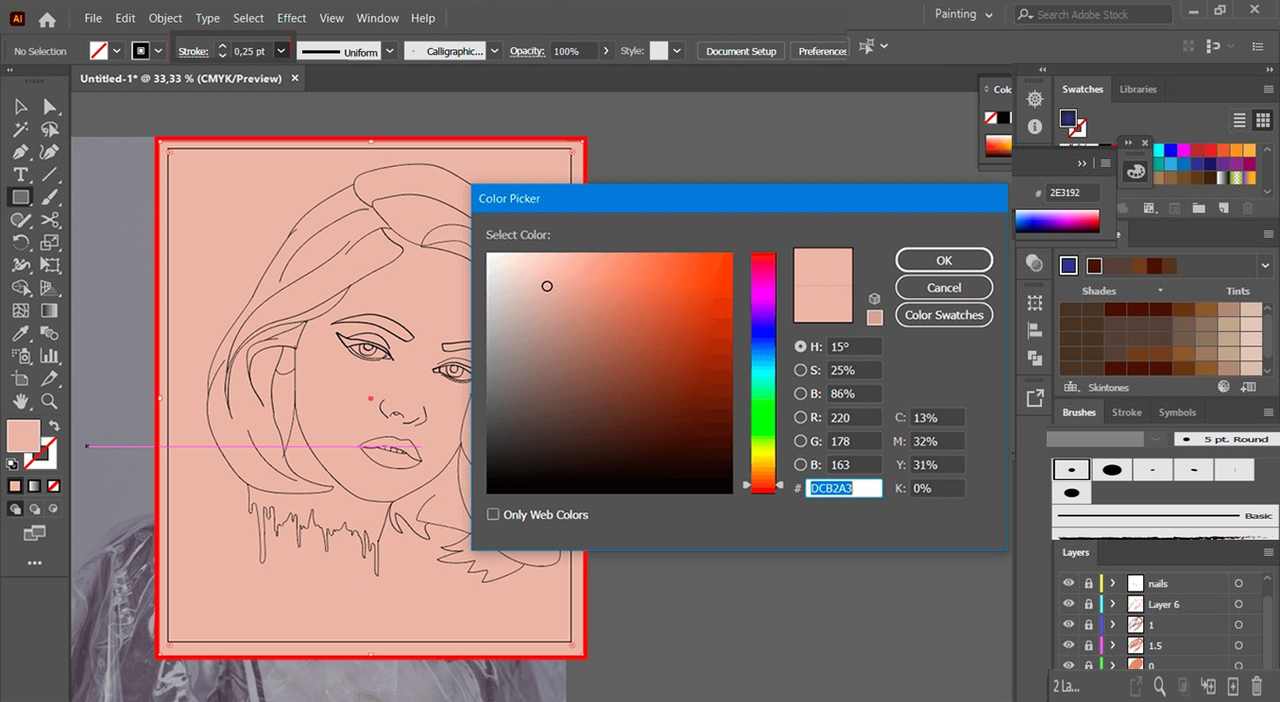Screen dimensions: 1280x702
Task: Enable the Only Web Colors checkbox
Action: pos(493,514)
